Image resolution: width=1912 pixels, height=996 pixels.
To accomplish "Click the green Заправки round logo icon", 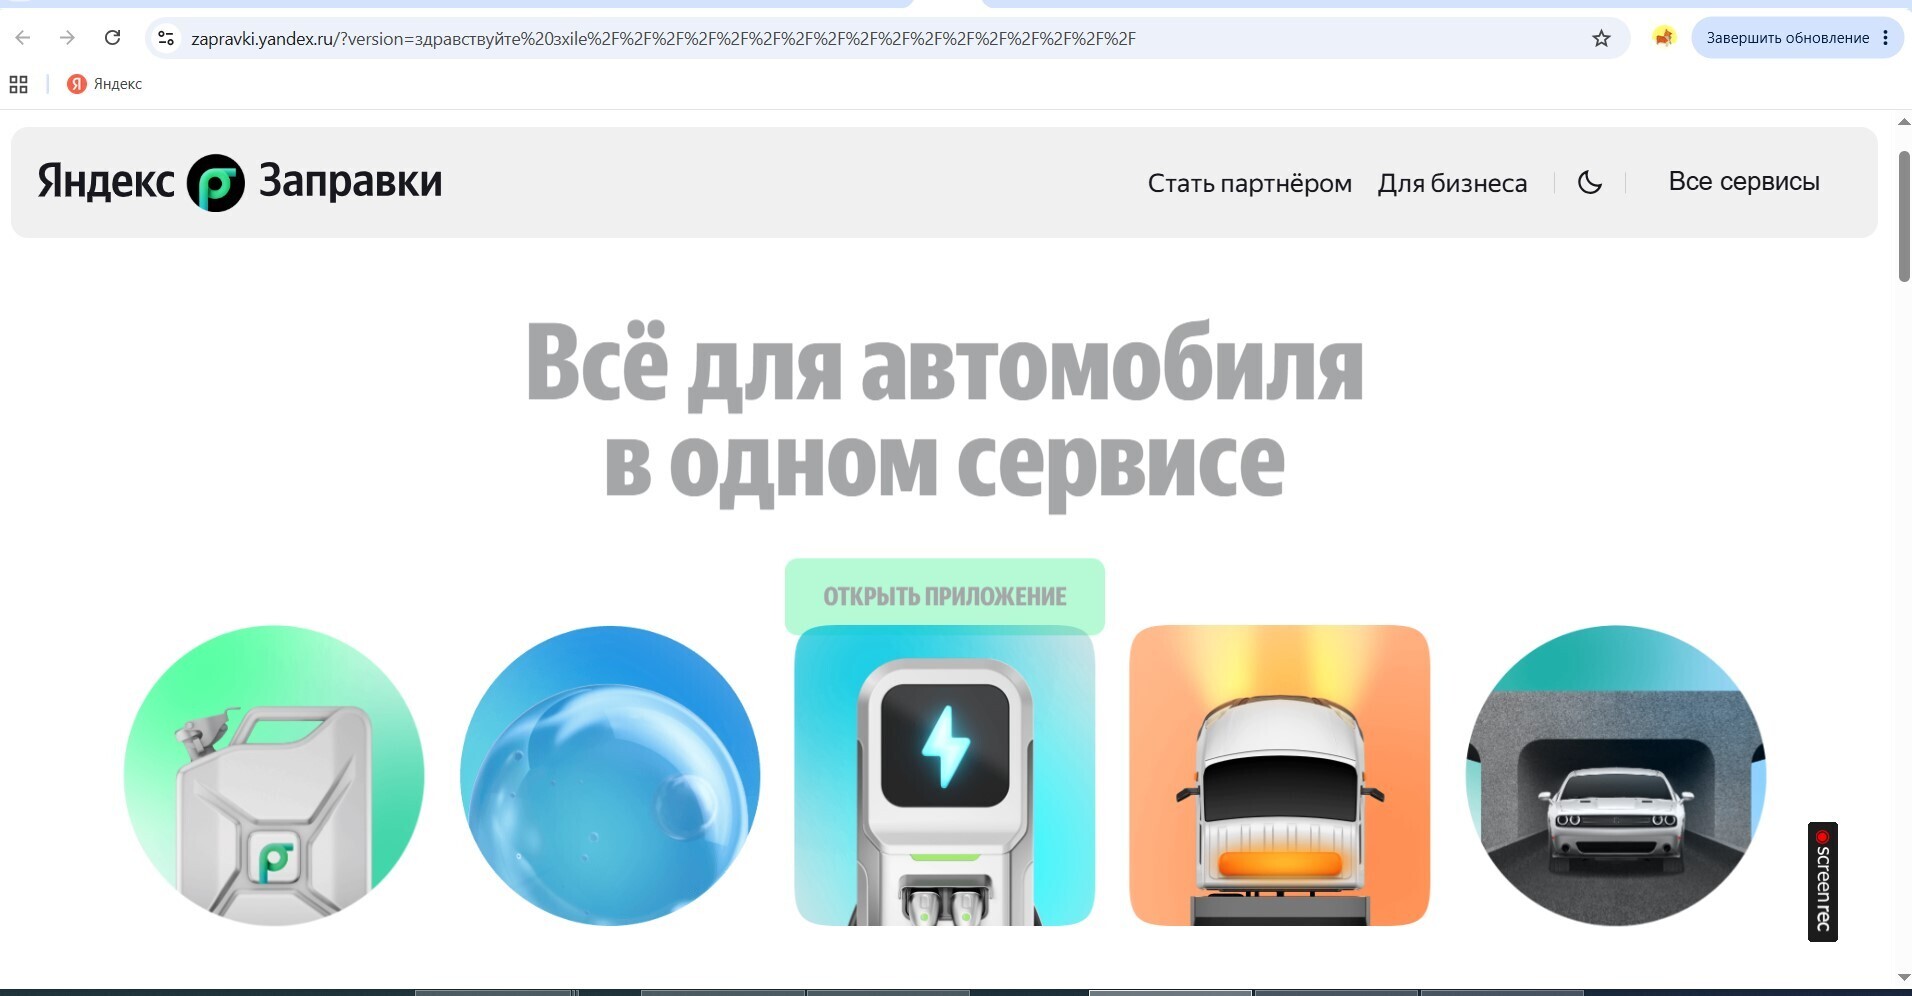I will (216, 183).
